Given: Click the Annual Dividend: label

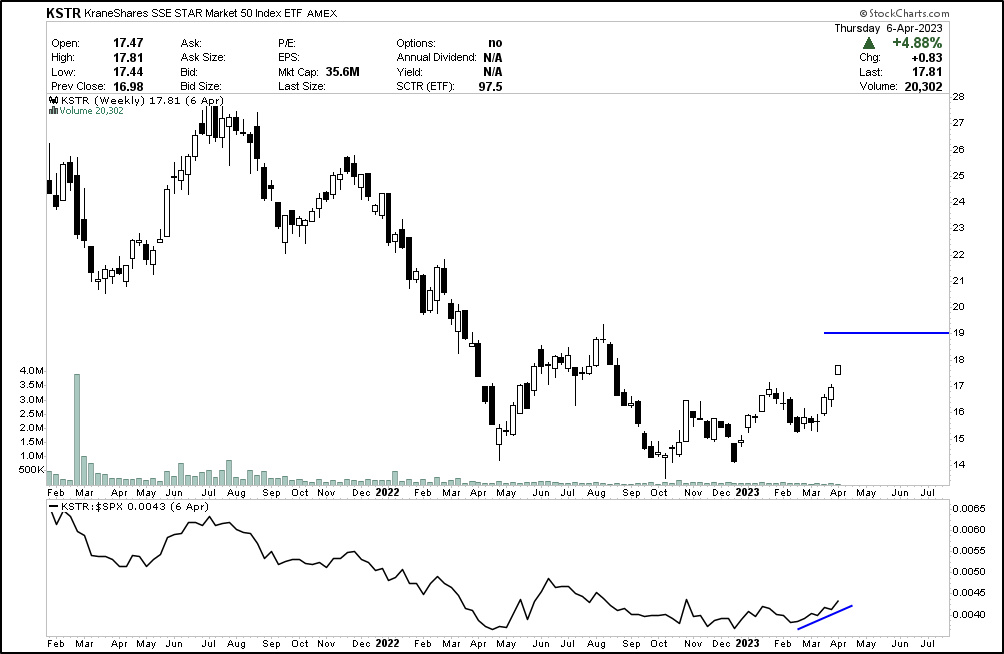Looking at the screenshot, I should pyautogui.click(x=437, y=57).
